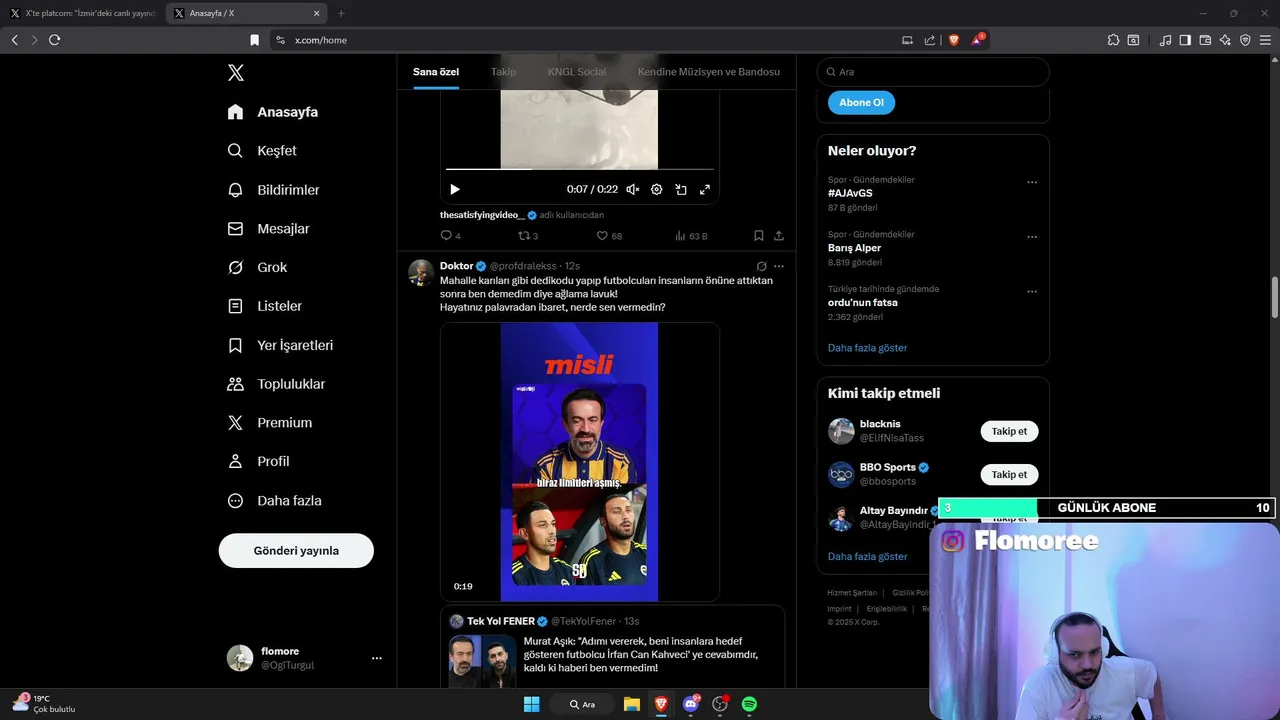Switch to Sana özel tab

pyautogui.click(x=436, y=72)
